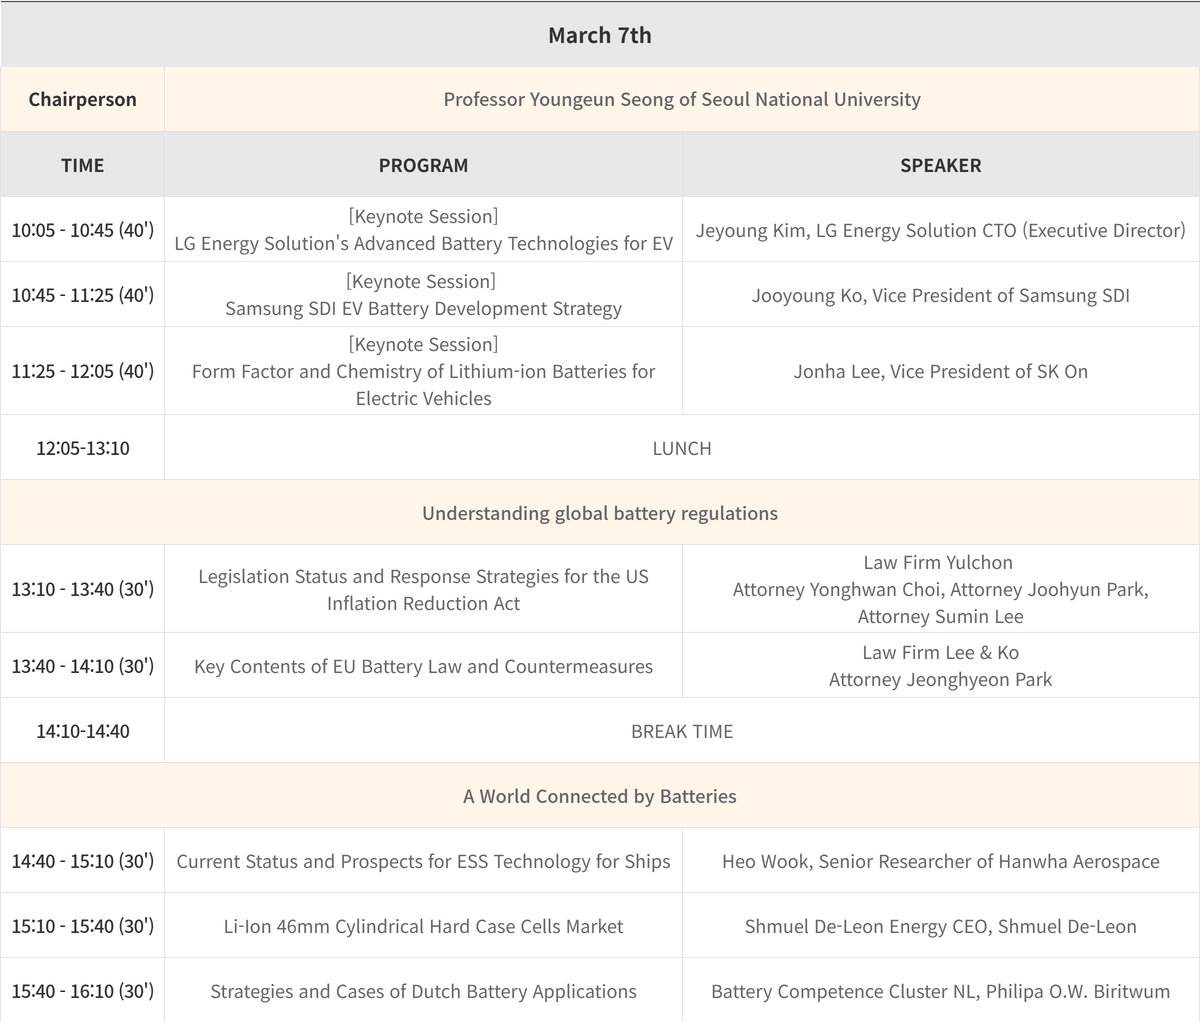Select Li-Ion 46mm Cylindrical Hard Case Cells Market
The image size is (1200, 1022).
pos(423,926)
